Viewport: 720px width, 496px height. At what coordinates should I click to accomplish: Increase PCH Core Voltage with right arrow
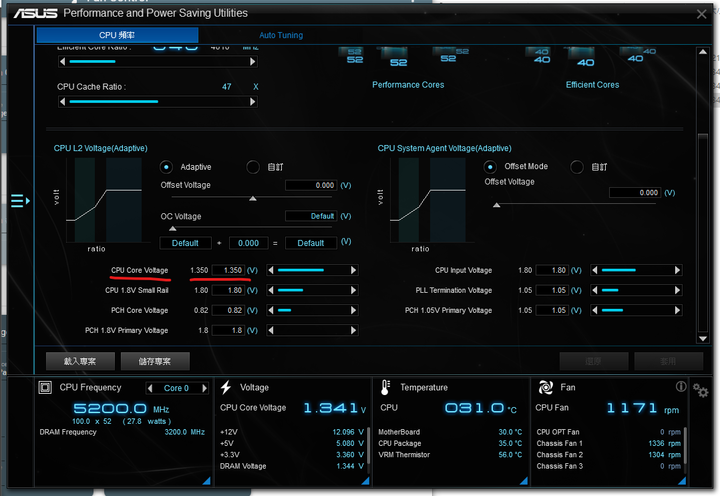353,310
